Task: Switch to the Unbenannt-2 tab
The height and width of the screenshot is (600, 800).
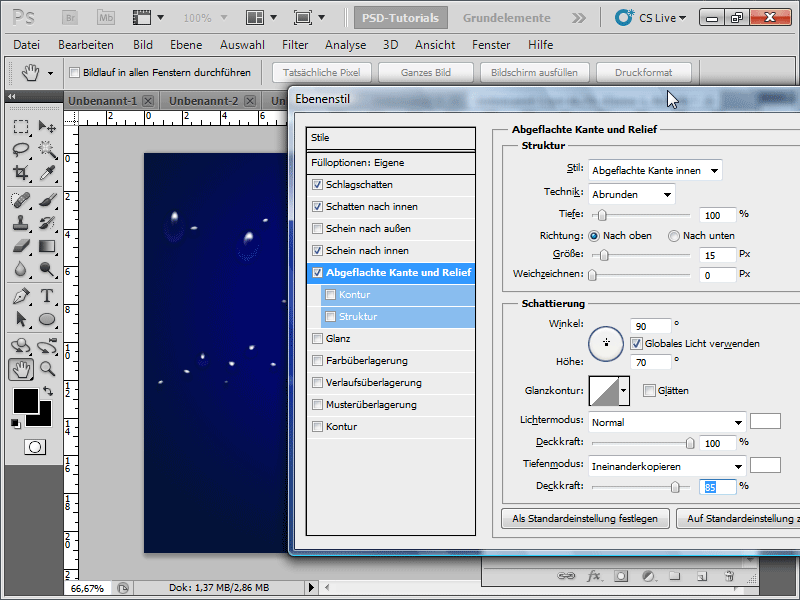Action: click(204, 101)
